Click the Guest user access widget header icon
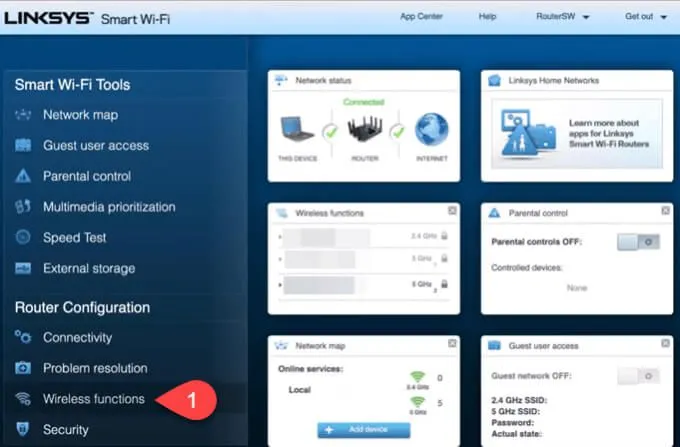The image size is (680, 447). point(494,346)
